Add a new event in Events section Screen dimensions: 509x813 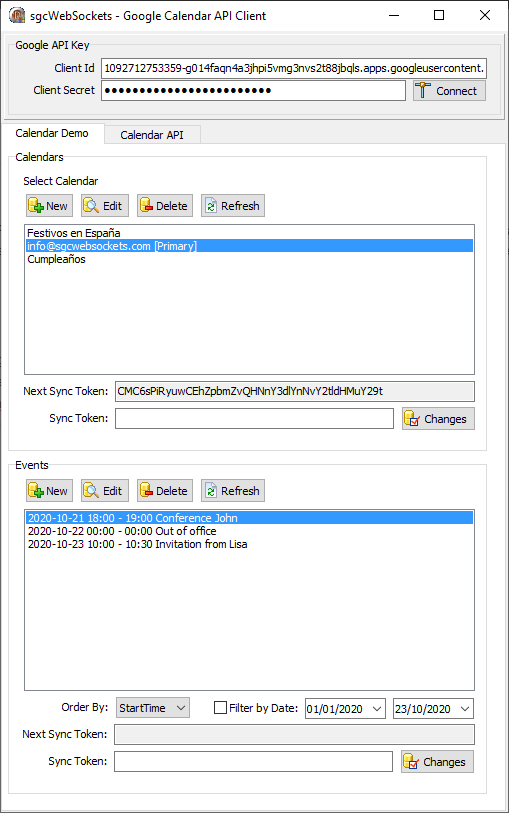(x=49, y=490)
